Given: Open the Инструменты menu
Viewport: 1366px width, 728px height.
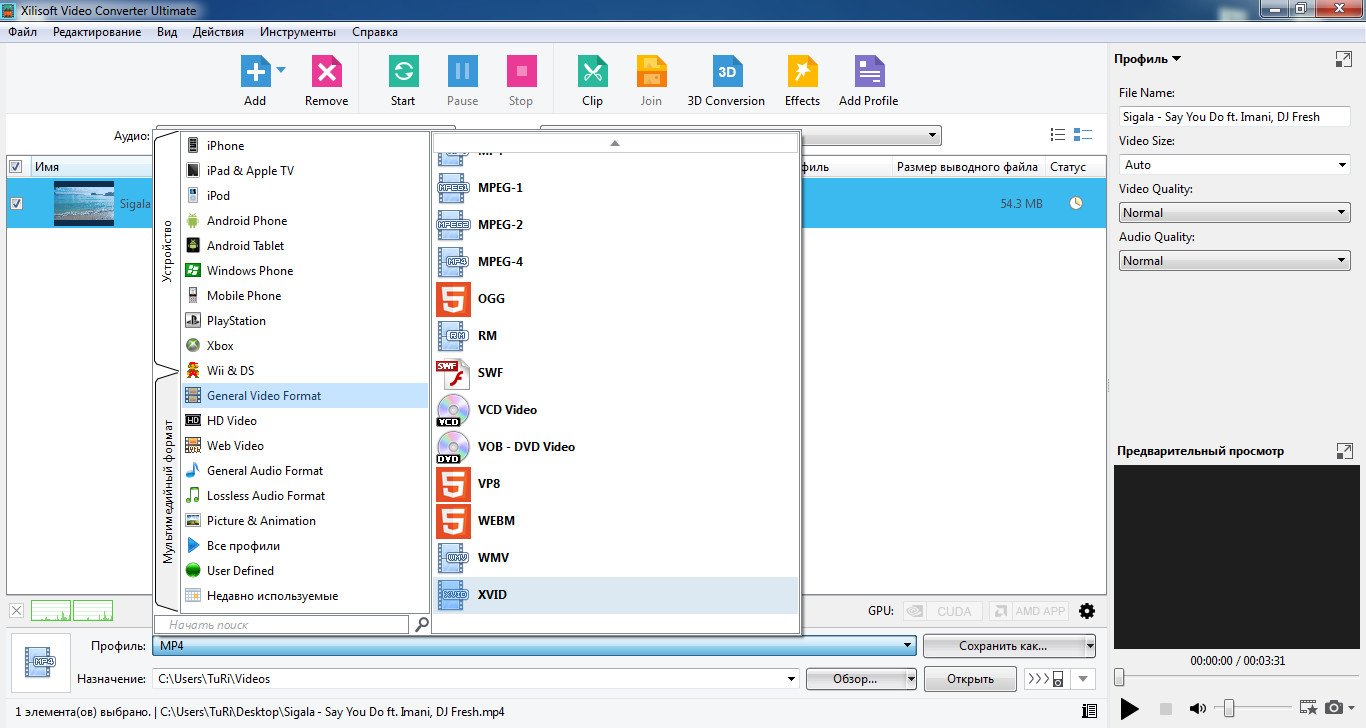Looking at the screenshot, I should tap(298, 32).
